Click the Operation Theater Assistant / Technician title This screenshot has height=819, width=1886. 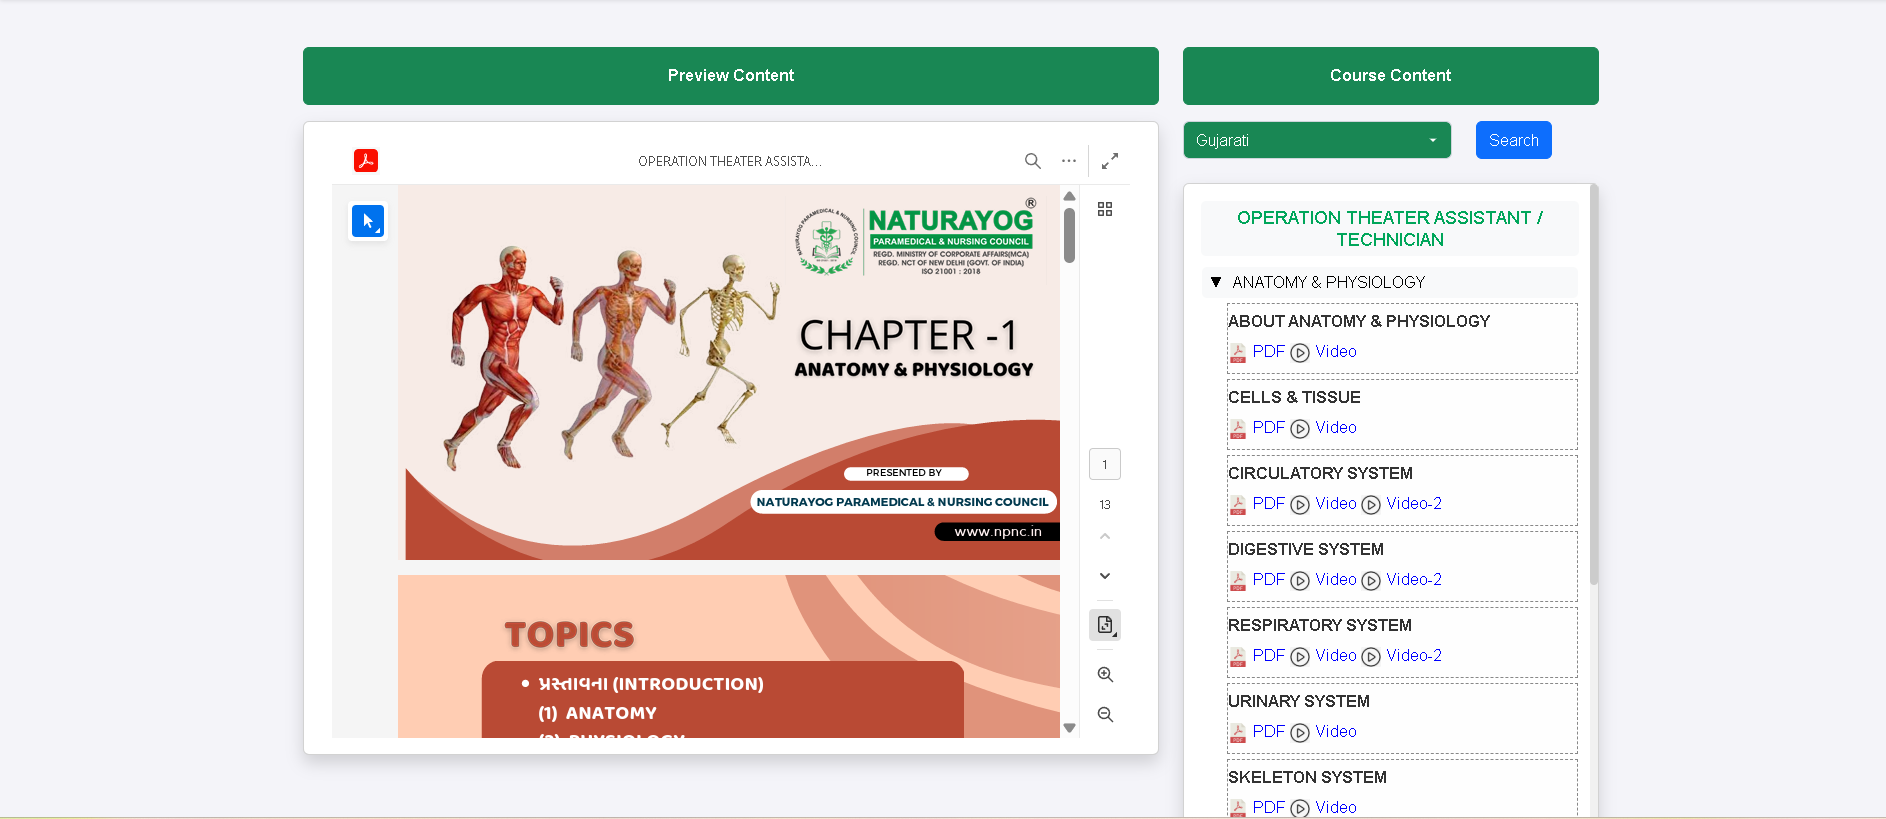tap(1390, 229)
